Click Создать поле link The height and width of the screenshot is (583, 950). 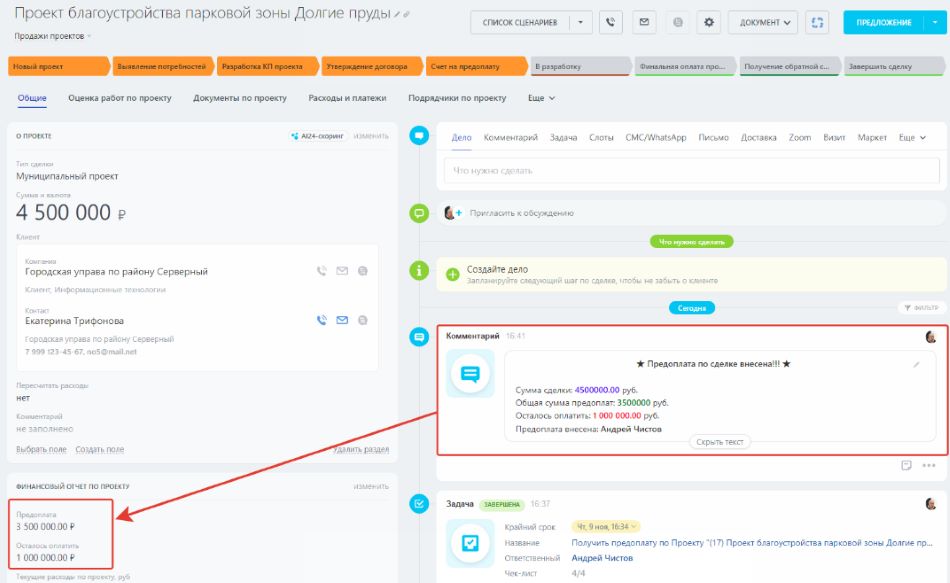[99, 449]
